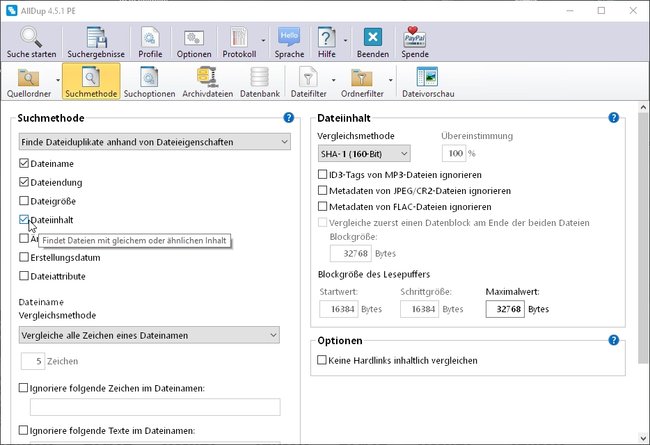Image resolution: width=650 pixels, height=445 pixels.
Task: Open the Dateifilter tab
Action: tap(308, 82)
